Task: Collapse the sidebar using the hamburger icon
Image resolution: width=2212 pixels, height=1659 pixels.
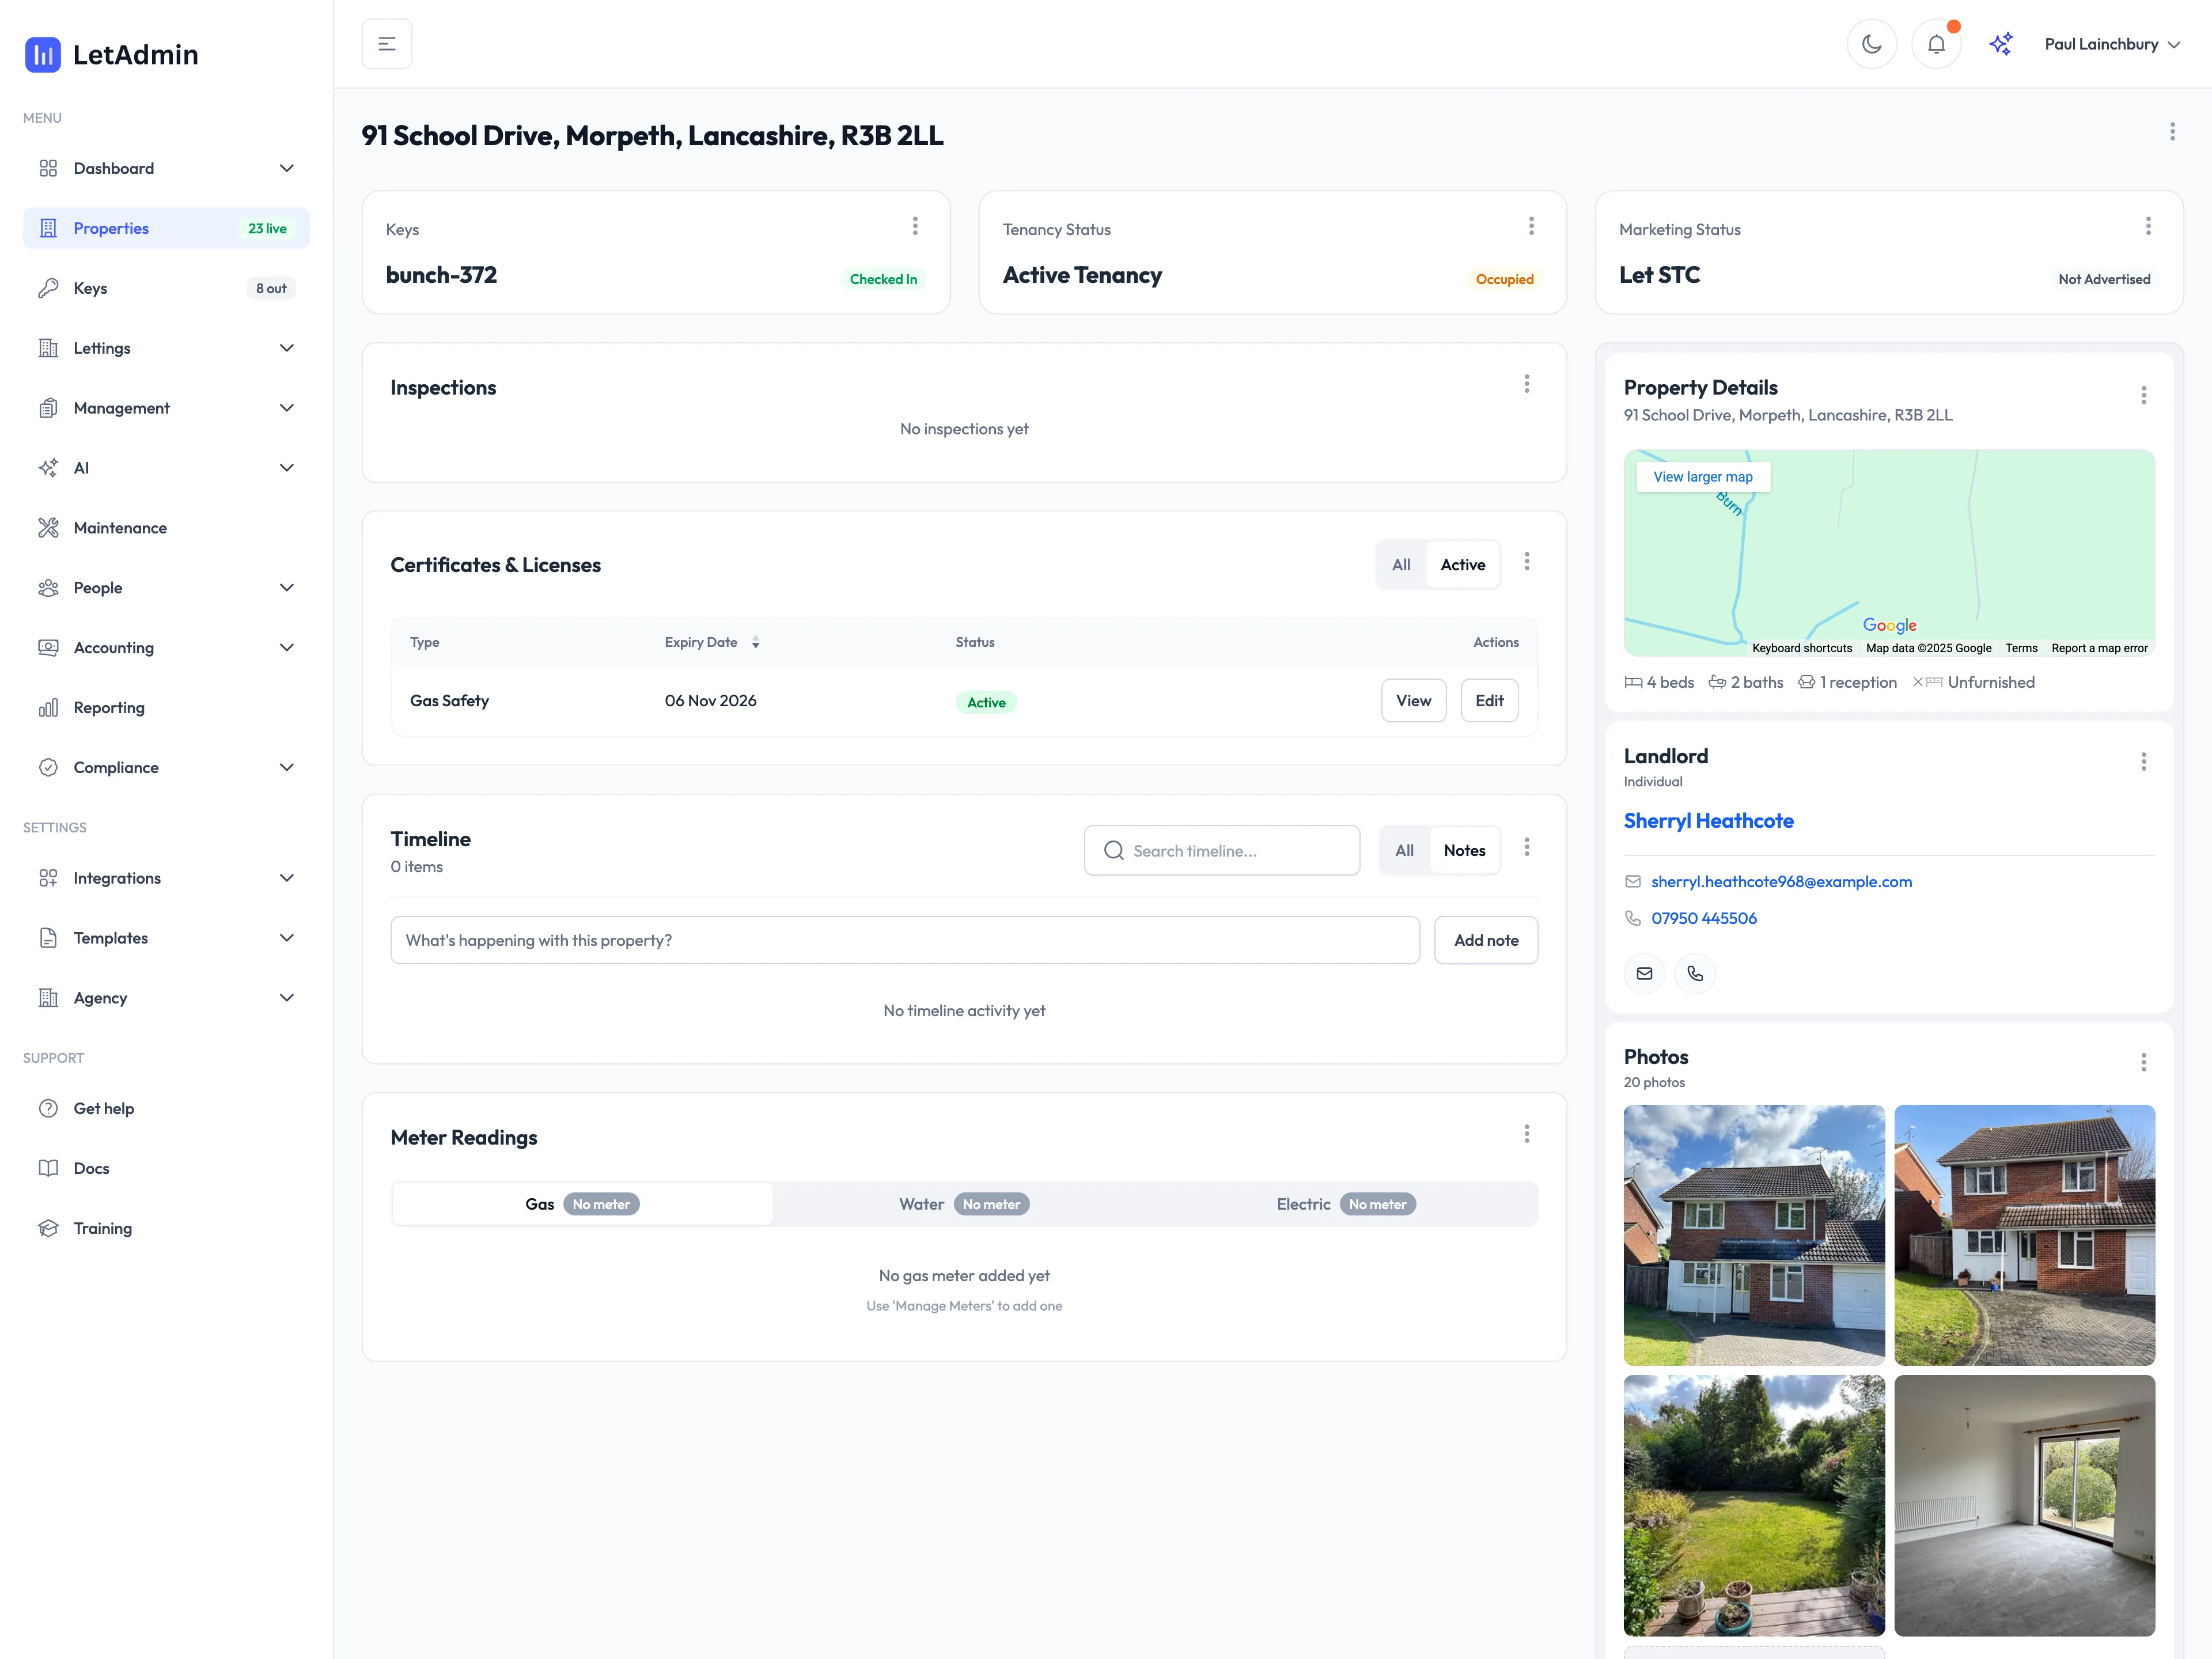Action: click(x=387, y=43)
